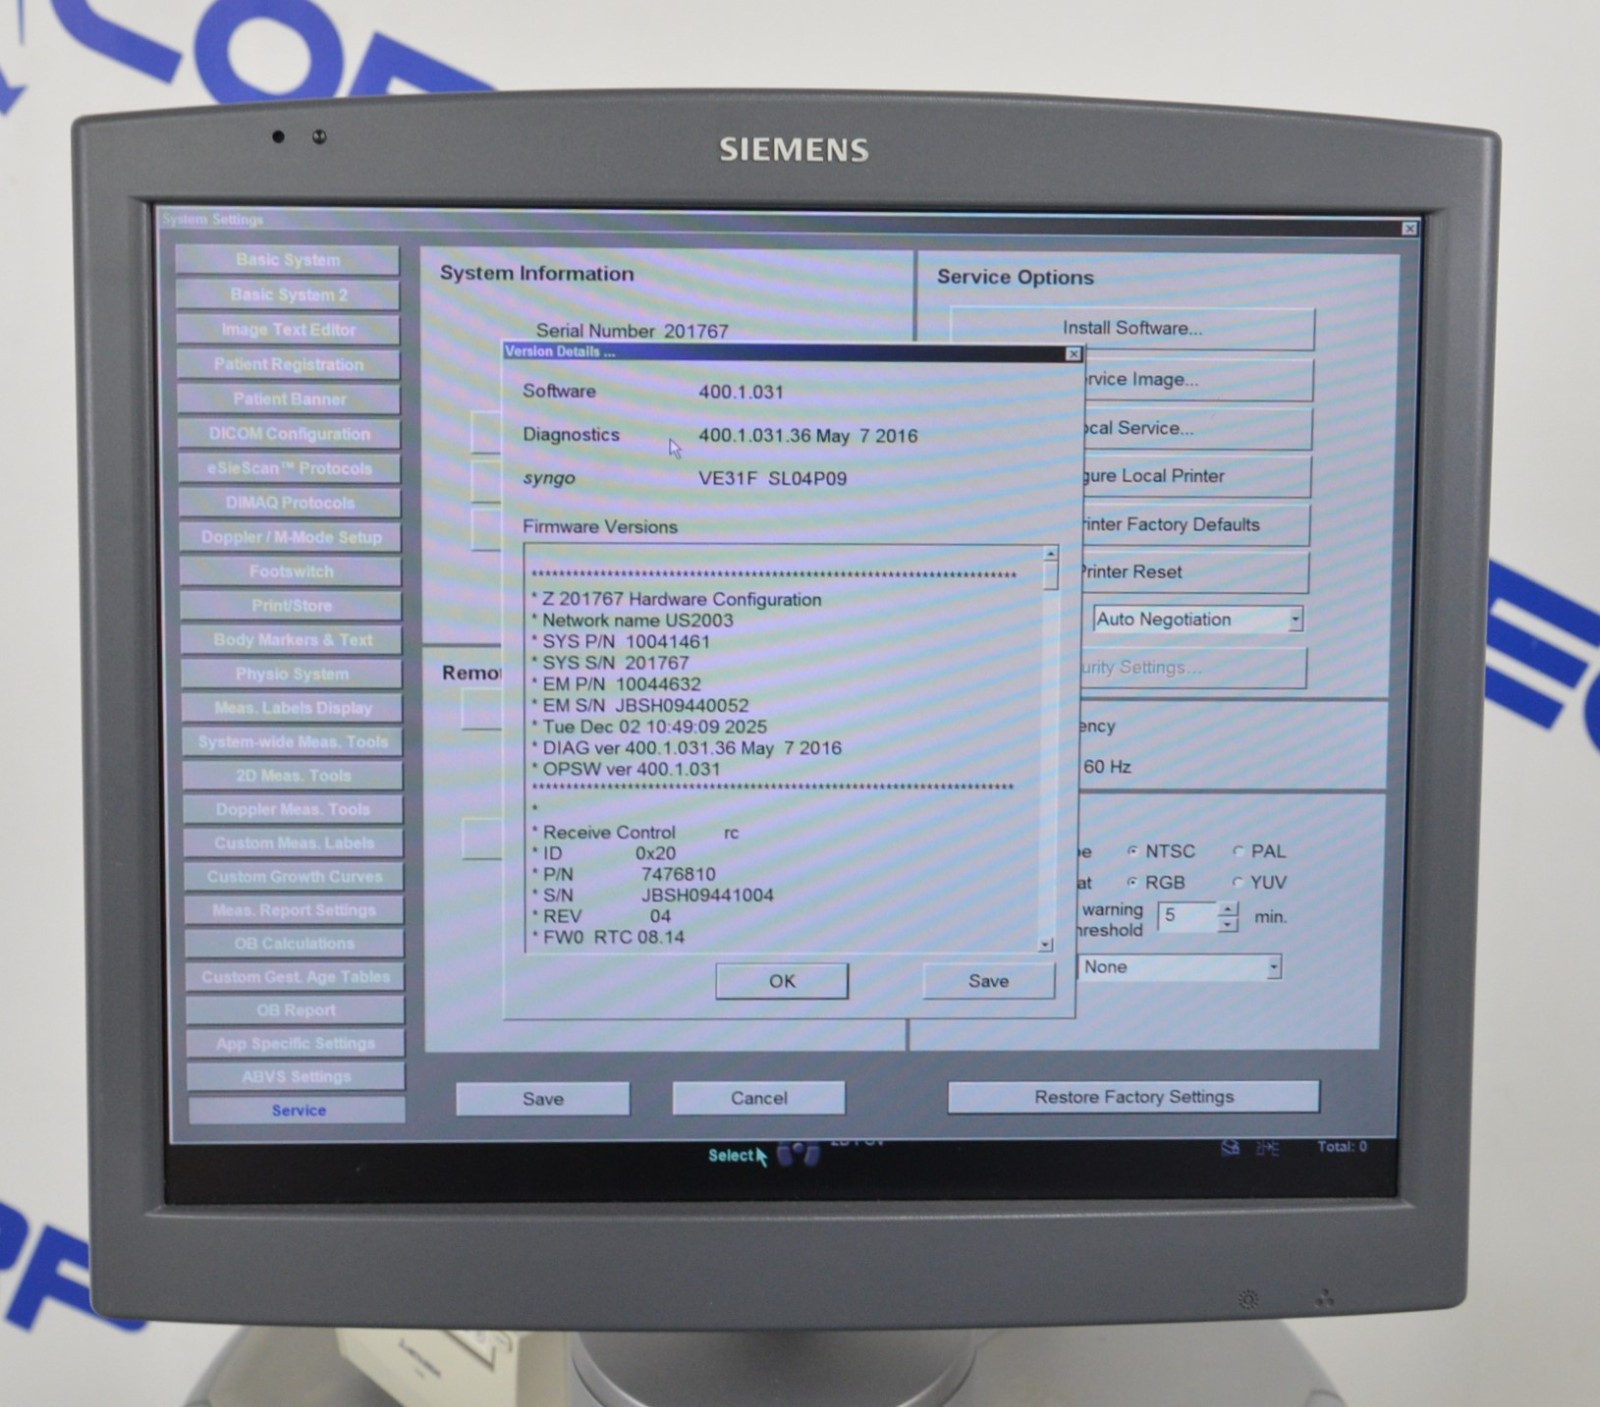Switch to the Basic System page

click(x=288, y=260)
